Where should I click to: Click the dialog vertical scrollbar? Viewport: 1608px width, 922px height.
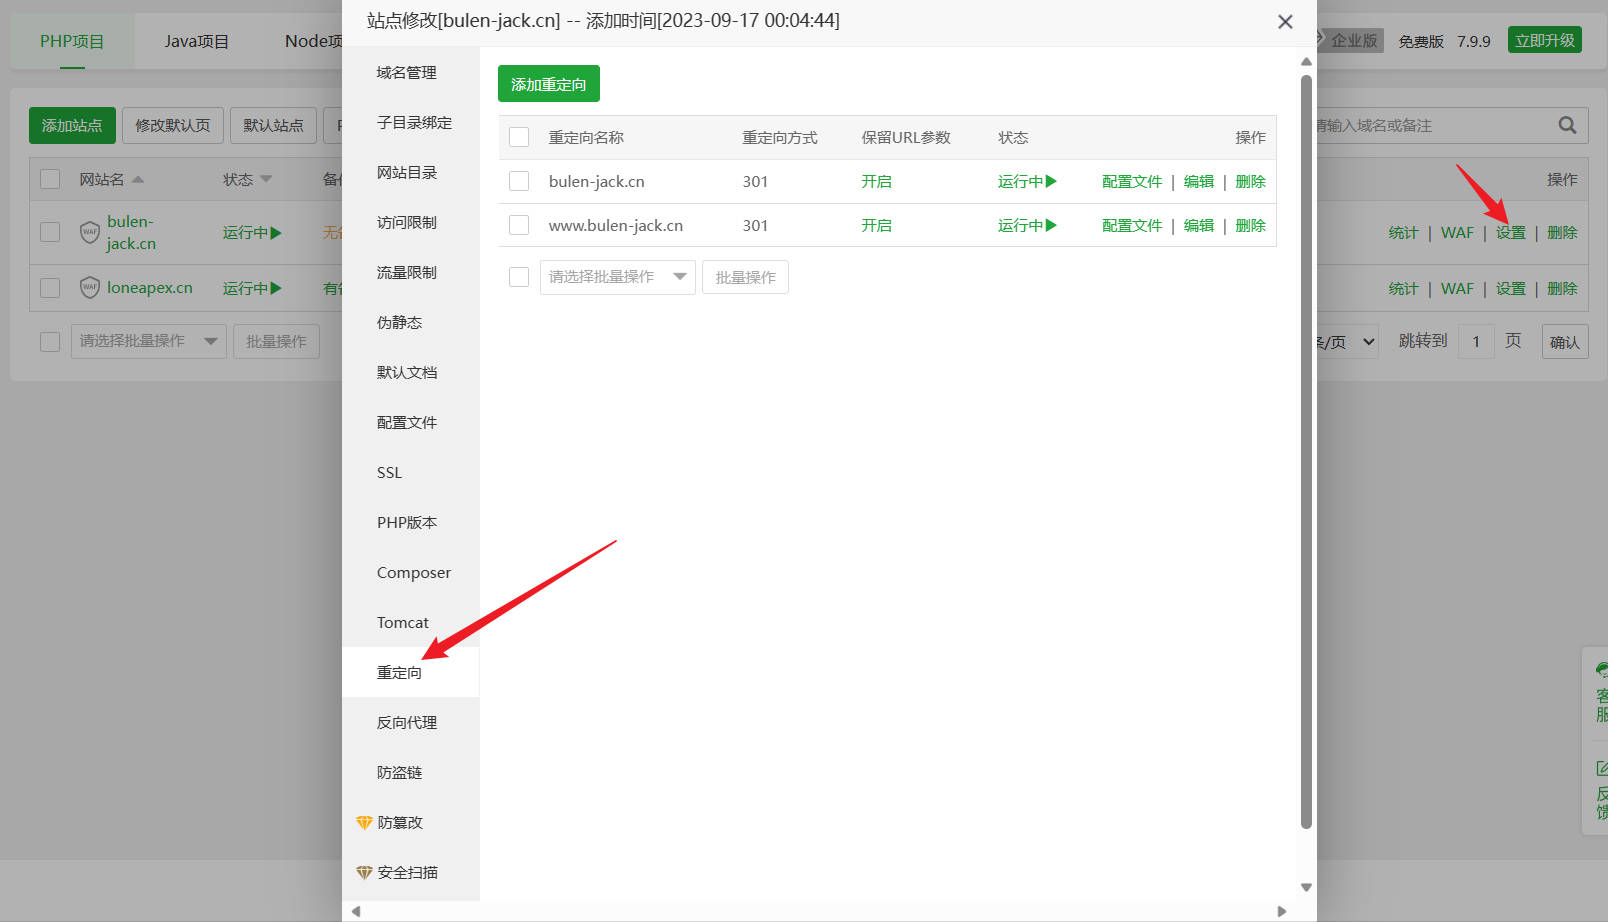(x=1306, y=450)
